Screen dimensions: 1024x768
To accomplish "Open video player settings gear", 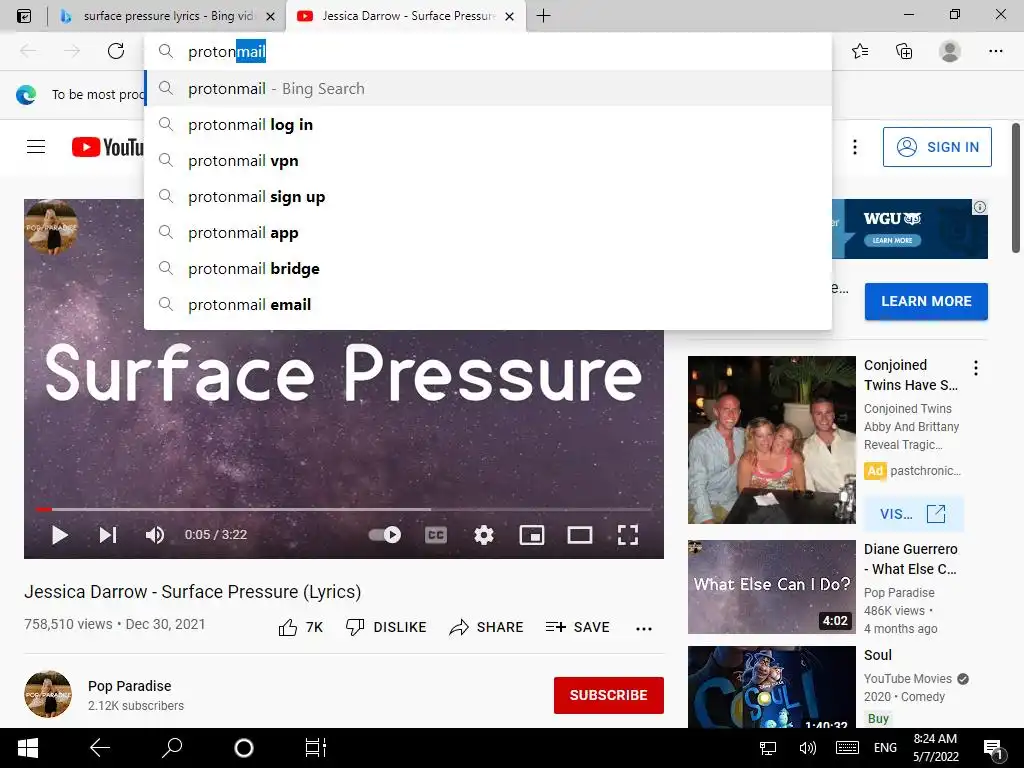I will (x=484, y=536).
